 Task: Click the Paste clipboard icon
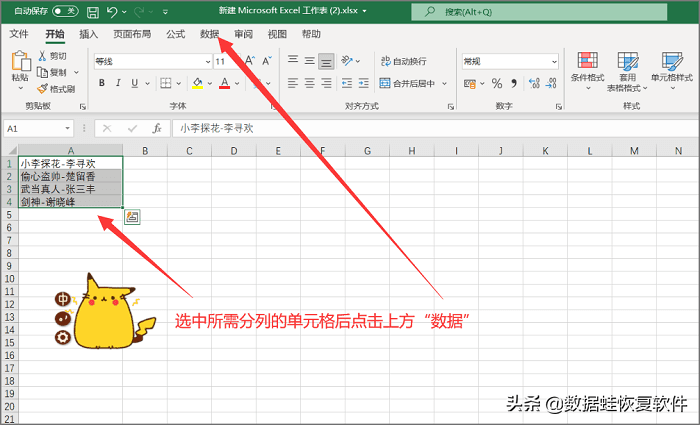point(21,61)
